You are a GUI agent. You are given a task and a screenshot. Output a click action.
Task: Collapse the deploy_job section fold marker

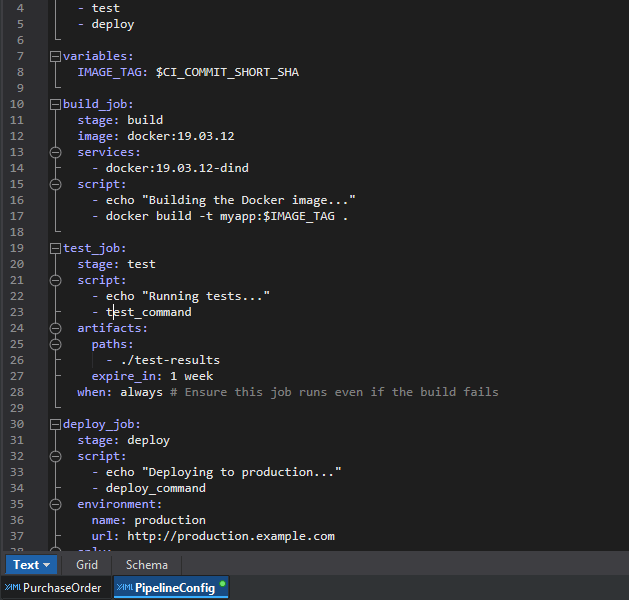(x=55, y=424)
